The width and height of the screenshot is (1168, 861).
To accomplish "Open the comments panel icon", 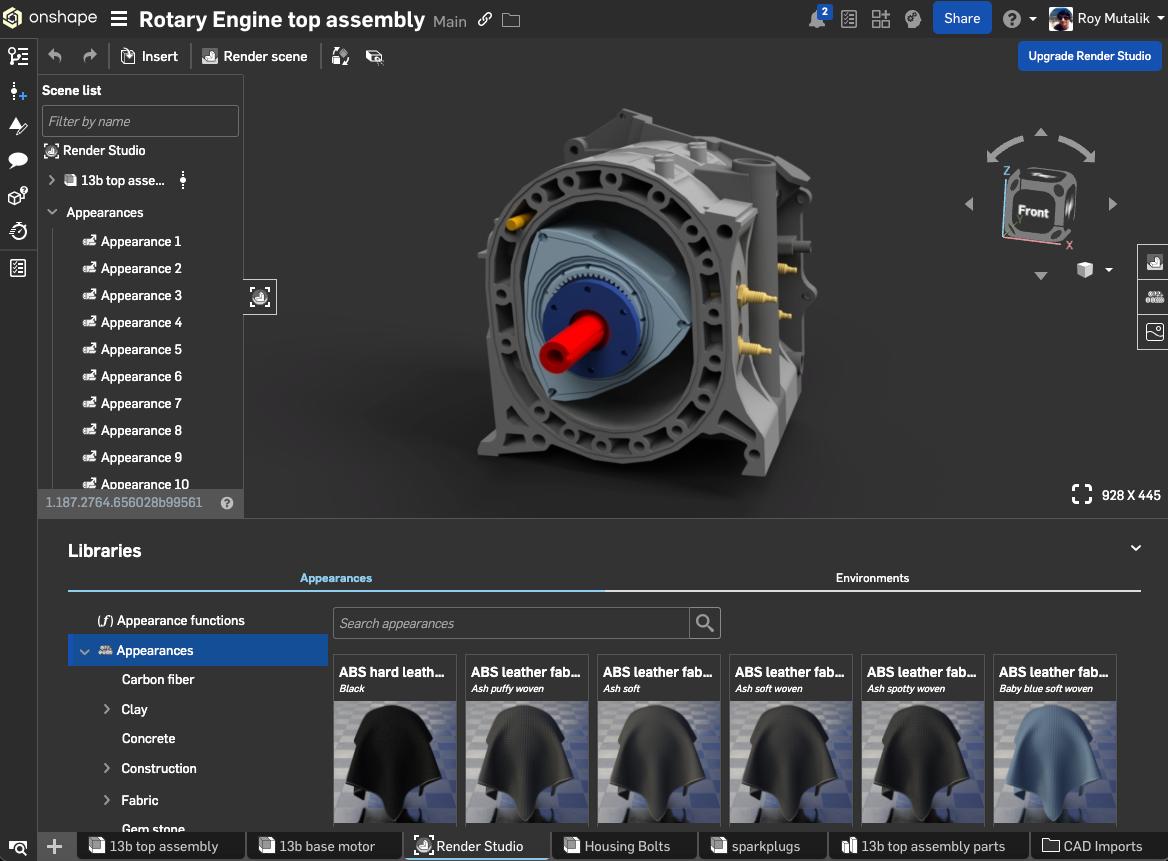I will pyautogui.click(x=18, y=160).
